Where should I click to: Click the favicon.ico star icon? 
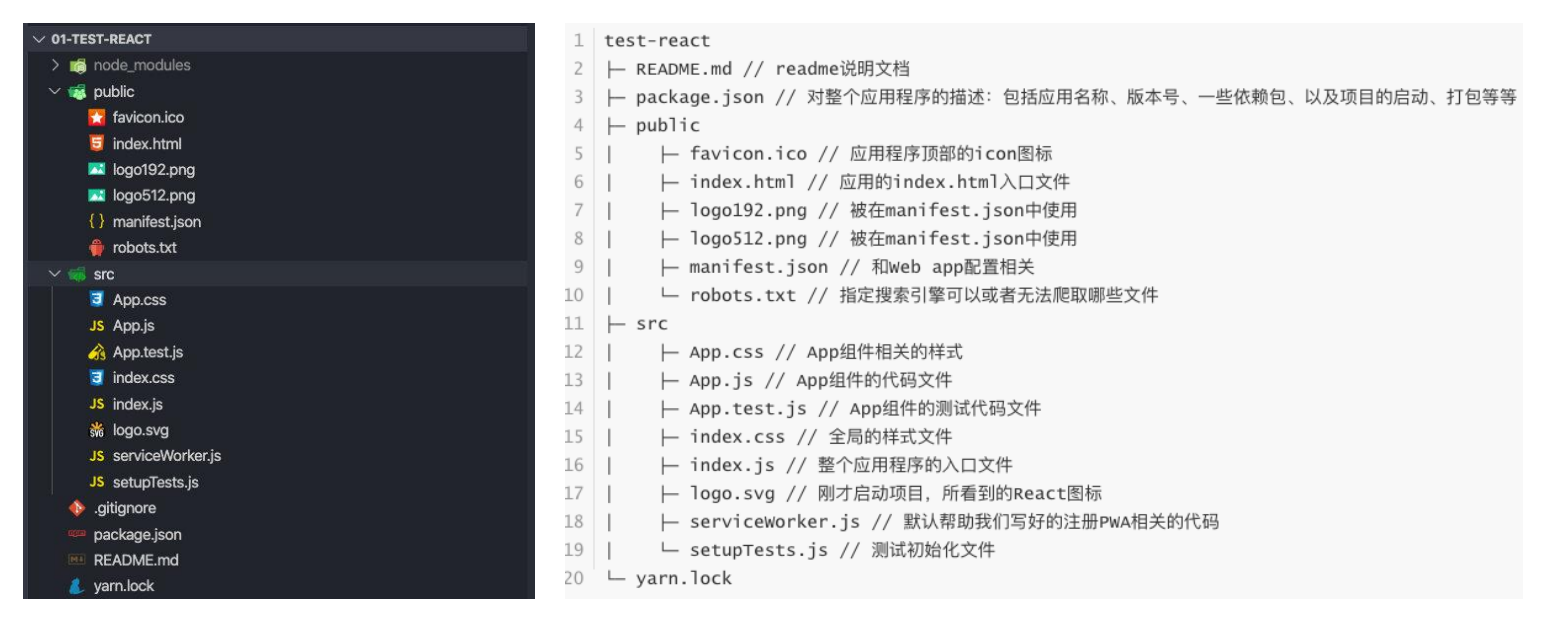coord(97,117)
